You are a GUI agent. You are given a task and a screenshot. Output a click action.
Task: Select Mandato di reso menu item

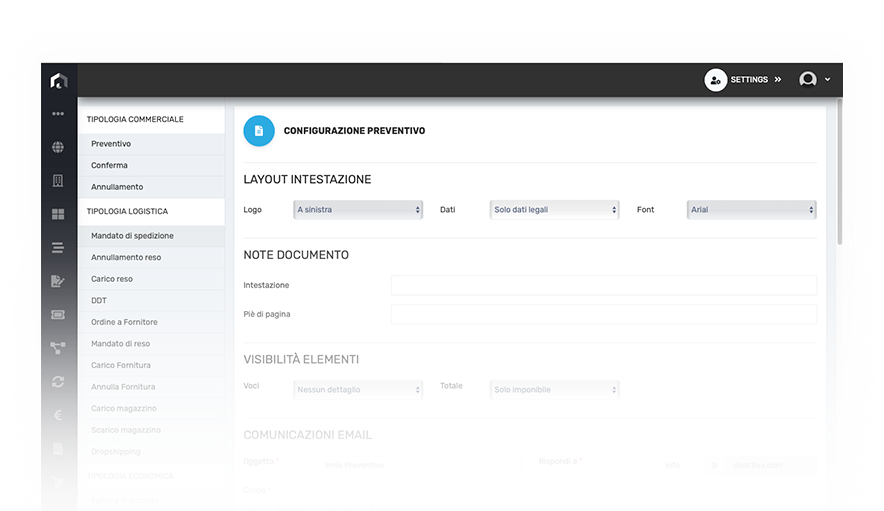tap(151, 343)
